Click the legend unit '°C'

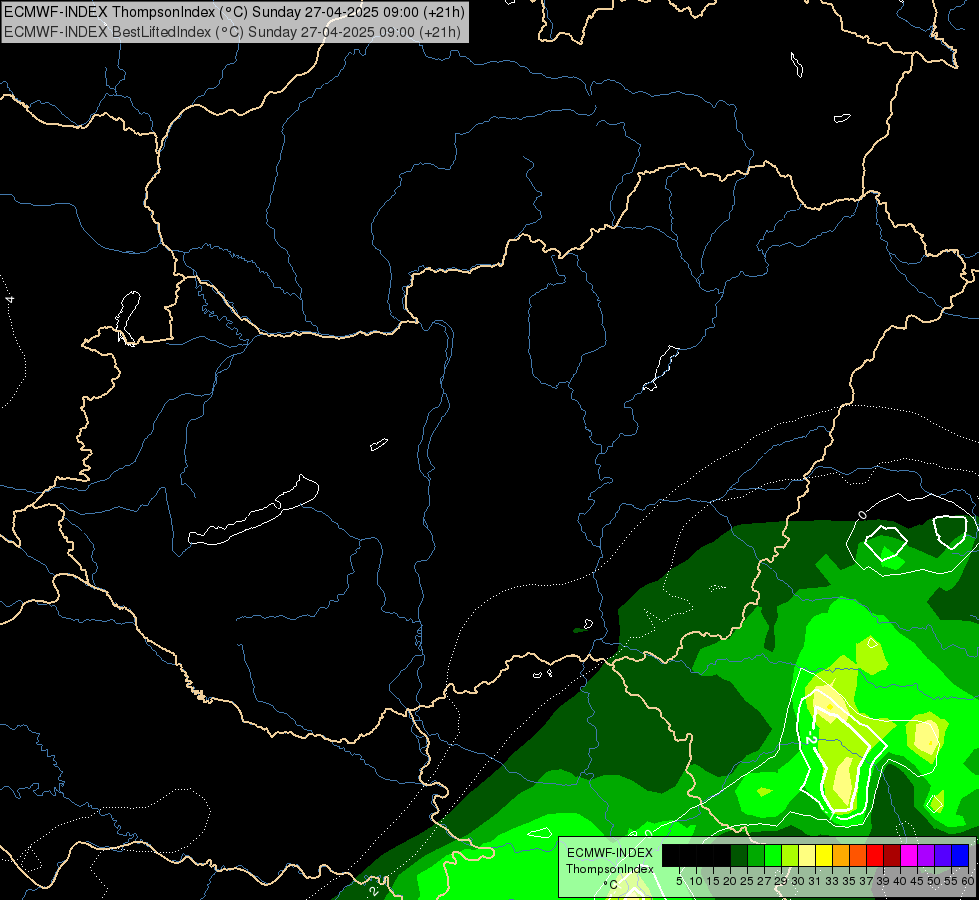[x=611, y=884]
